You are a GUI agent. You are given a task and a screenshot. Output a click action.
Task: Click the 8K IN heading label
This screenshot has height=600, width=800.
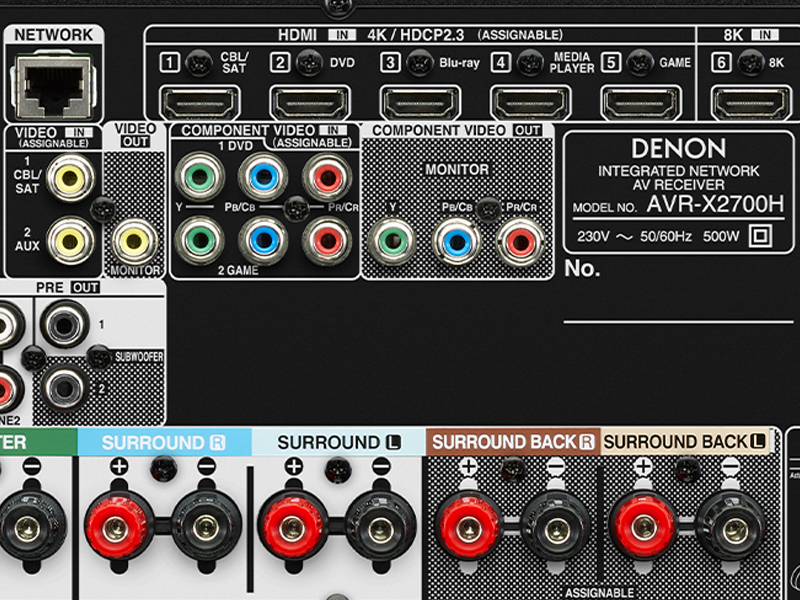click(751, 35)
